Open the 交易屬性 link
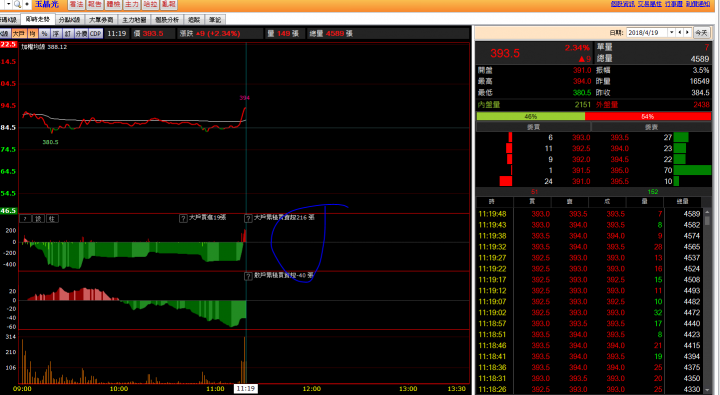The image size is (720, 395). pyautogui.click(x=649, y=4)
